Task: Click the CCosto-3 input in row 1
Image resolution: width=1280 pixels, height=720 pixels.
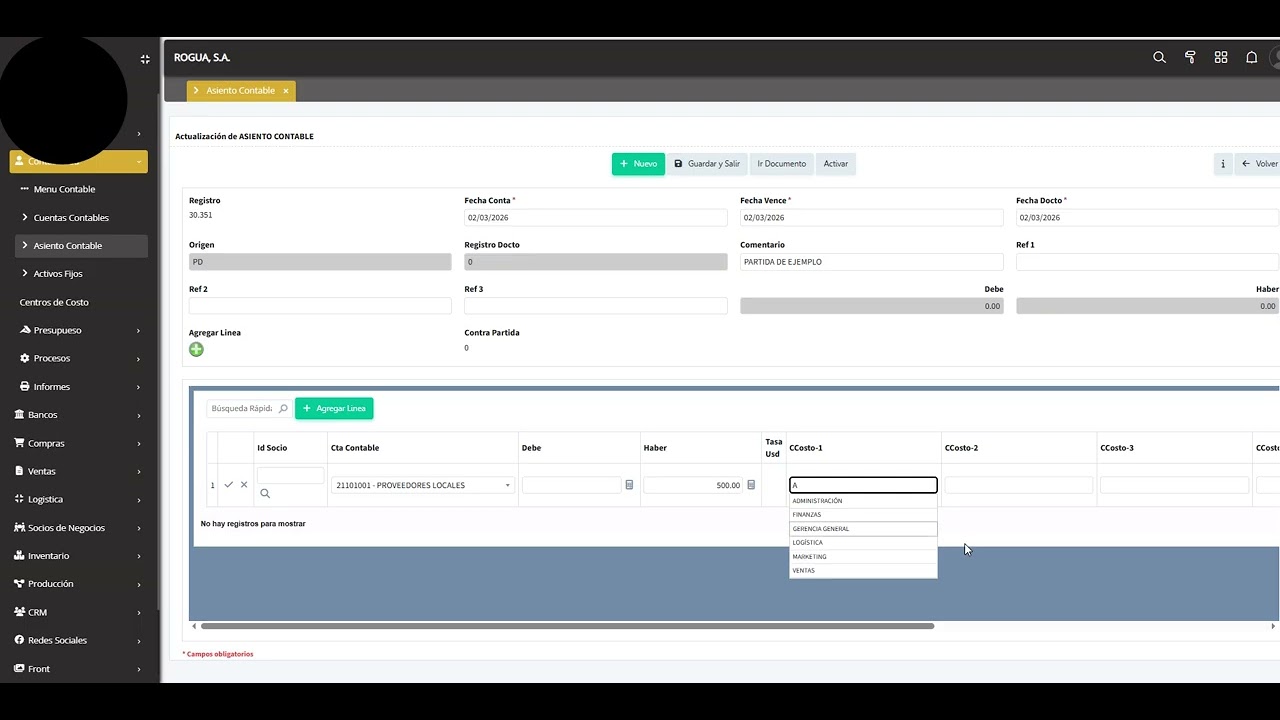Action: pos(1175,485)
